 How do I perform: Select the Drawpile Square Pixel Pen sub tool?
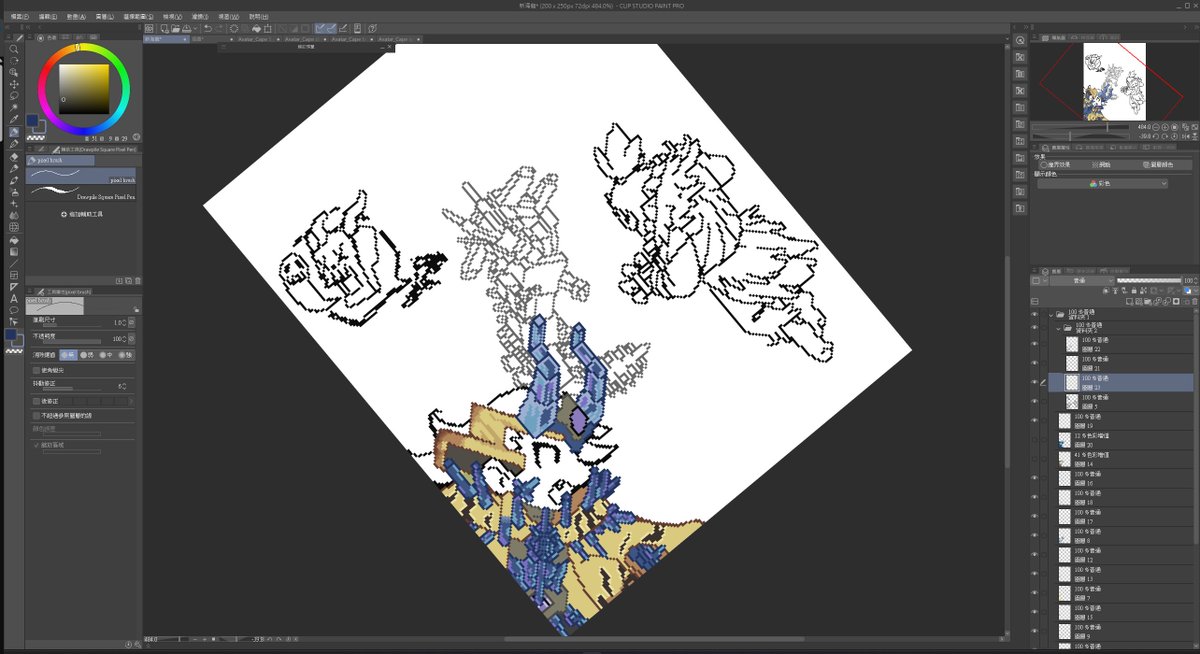(x=81, y=192)
